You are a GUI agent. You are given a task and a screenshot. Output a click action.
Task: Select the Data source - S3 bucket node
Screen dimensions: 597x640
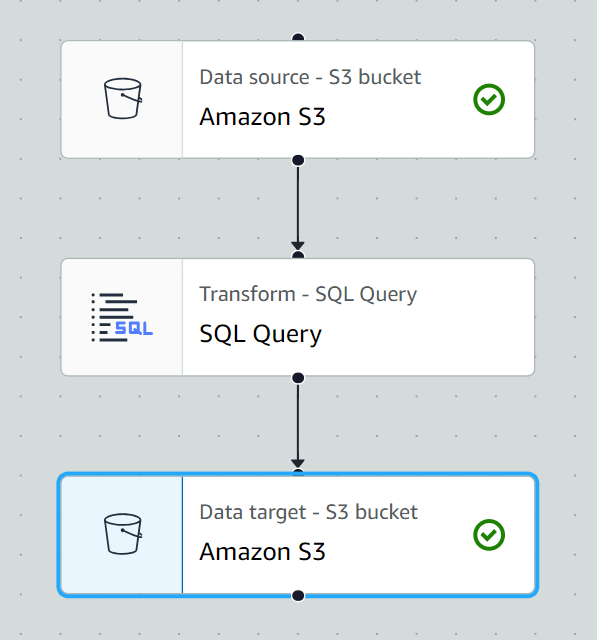pos(298,99)
